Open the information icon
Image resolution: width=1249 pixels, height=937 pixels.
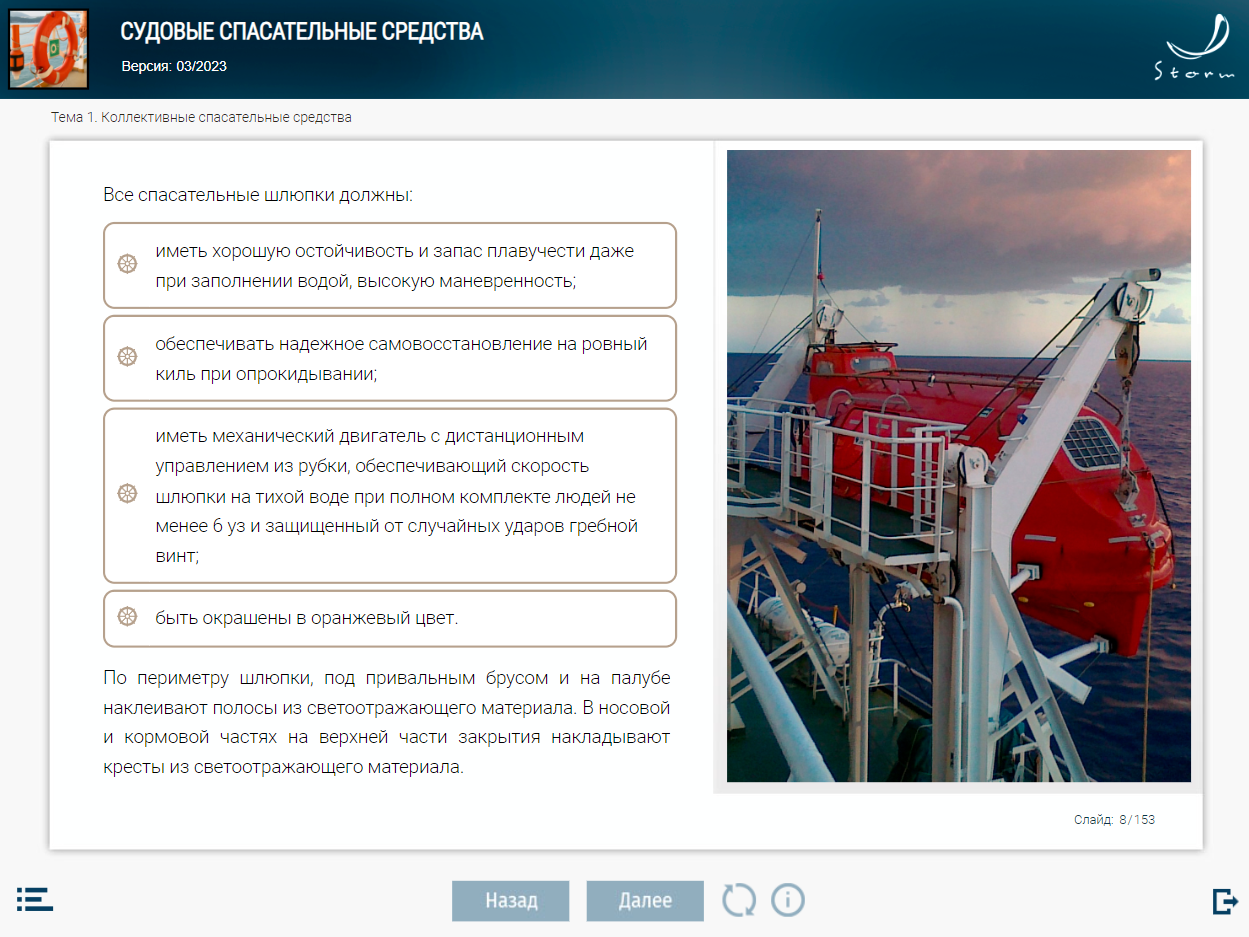click(788, 900)
